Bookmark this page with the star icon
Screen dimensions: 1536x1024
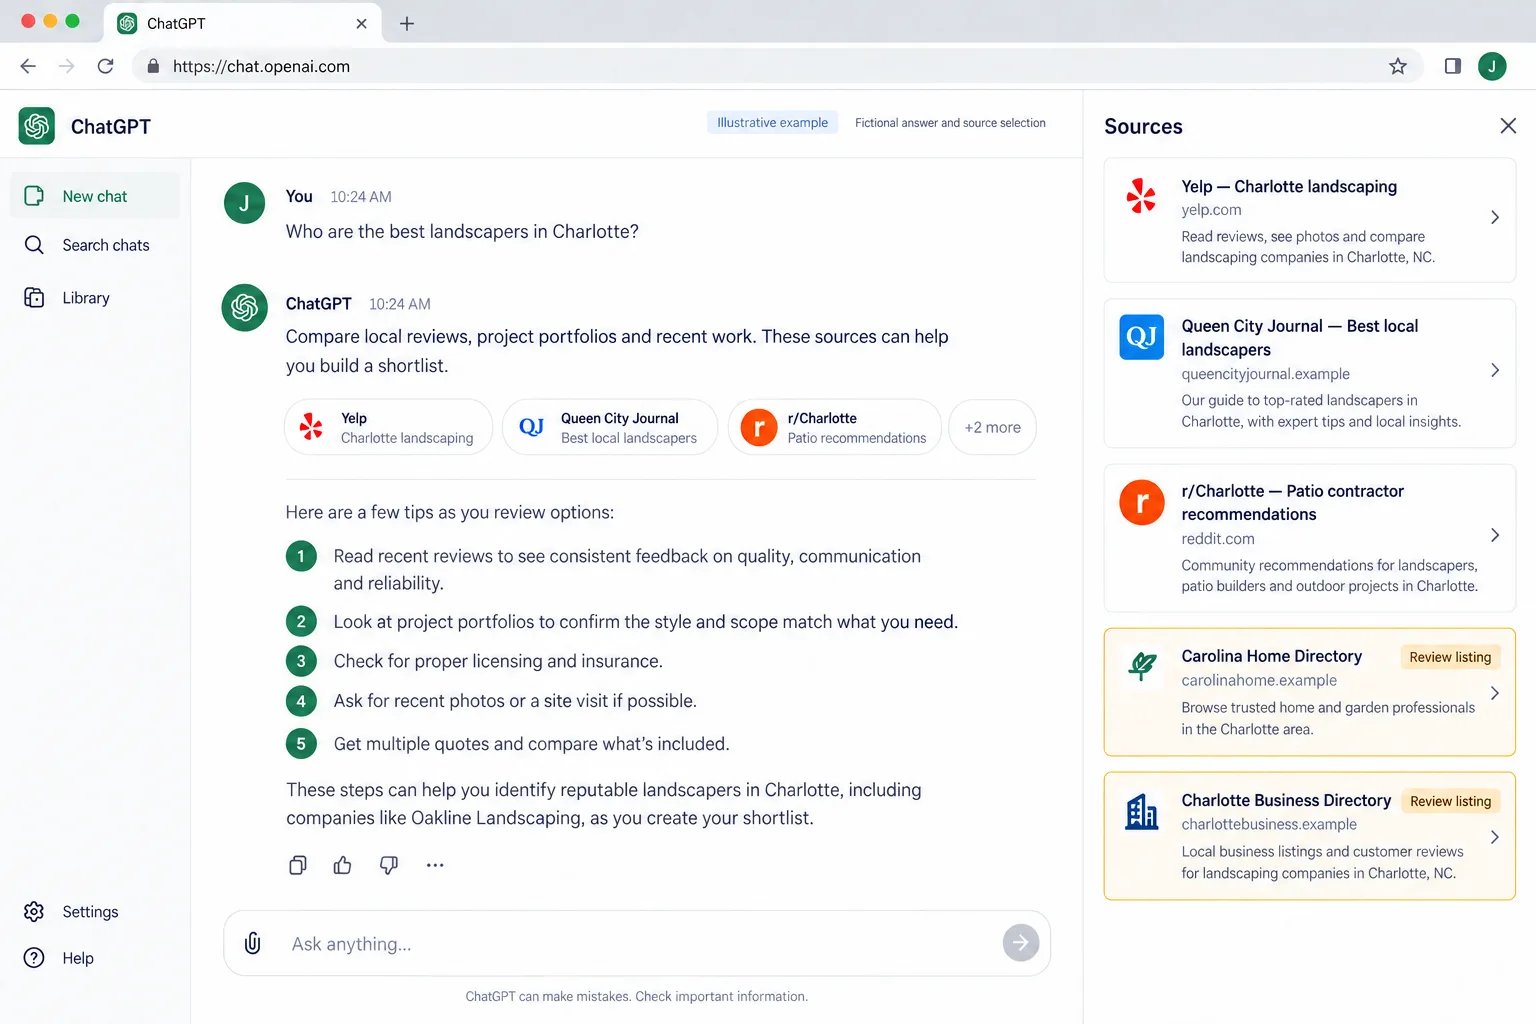pos(1398,66)
